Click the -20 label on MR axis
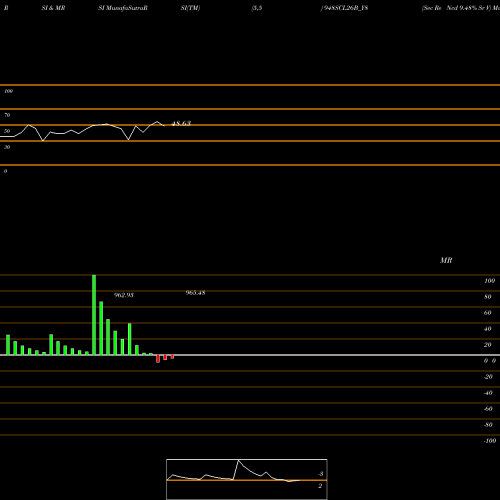This screenshot has height=500, width=500. pyautogui.click(x=488, y=377)
